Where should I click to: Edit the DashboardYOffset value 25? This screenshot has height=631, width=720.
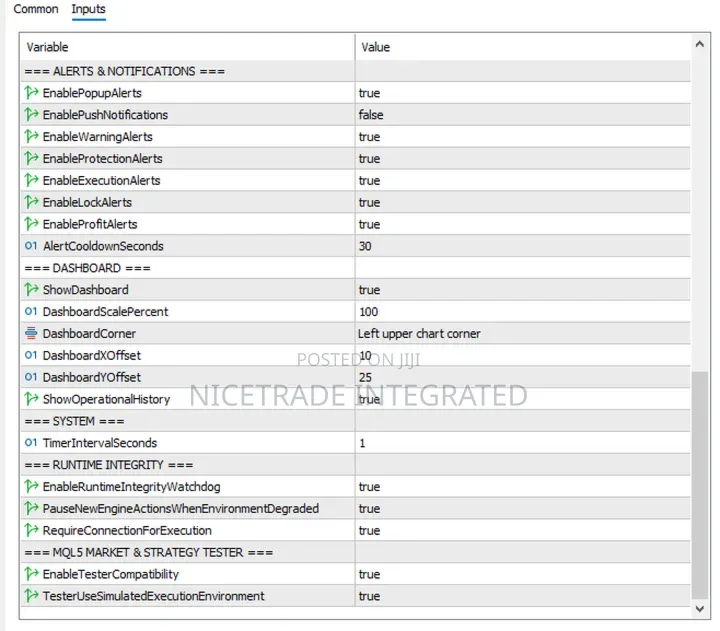coord(523,377)
